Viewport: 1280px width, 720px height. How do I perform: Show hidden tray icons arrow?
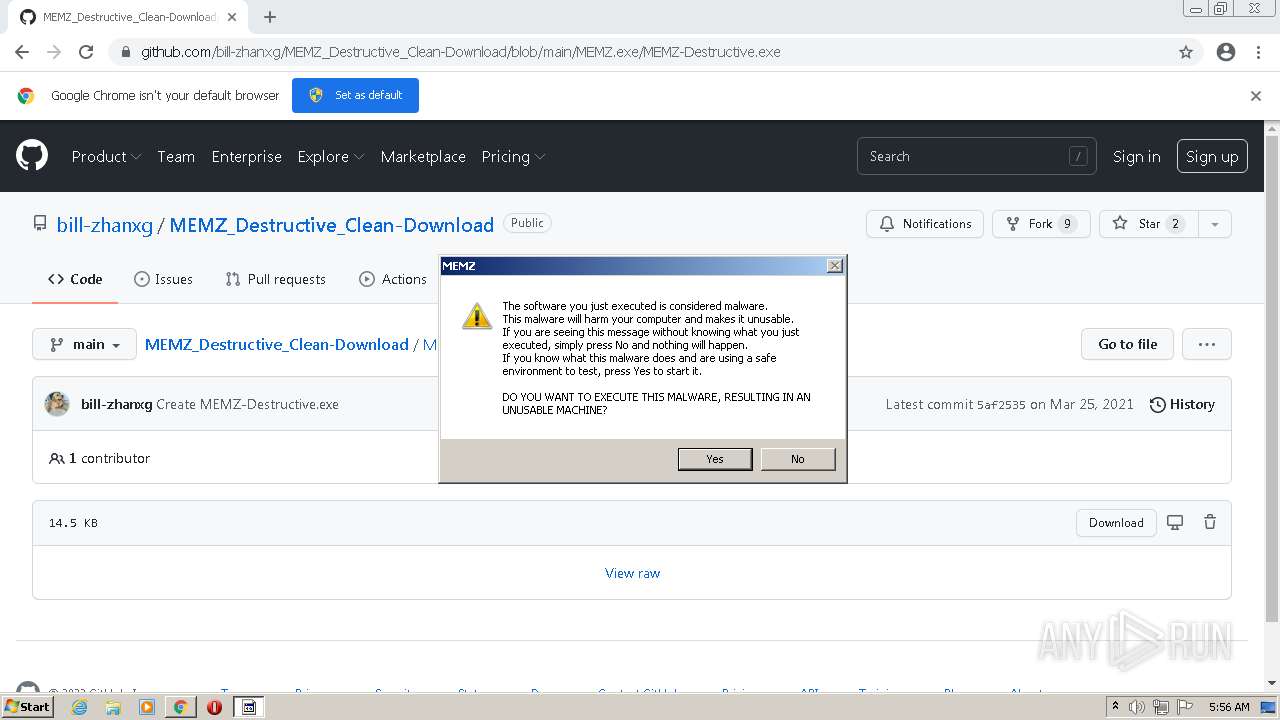pyautogui.click(x=1116, y=707)
